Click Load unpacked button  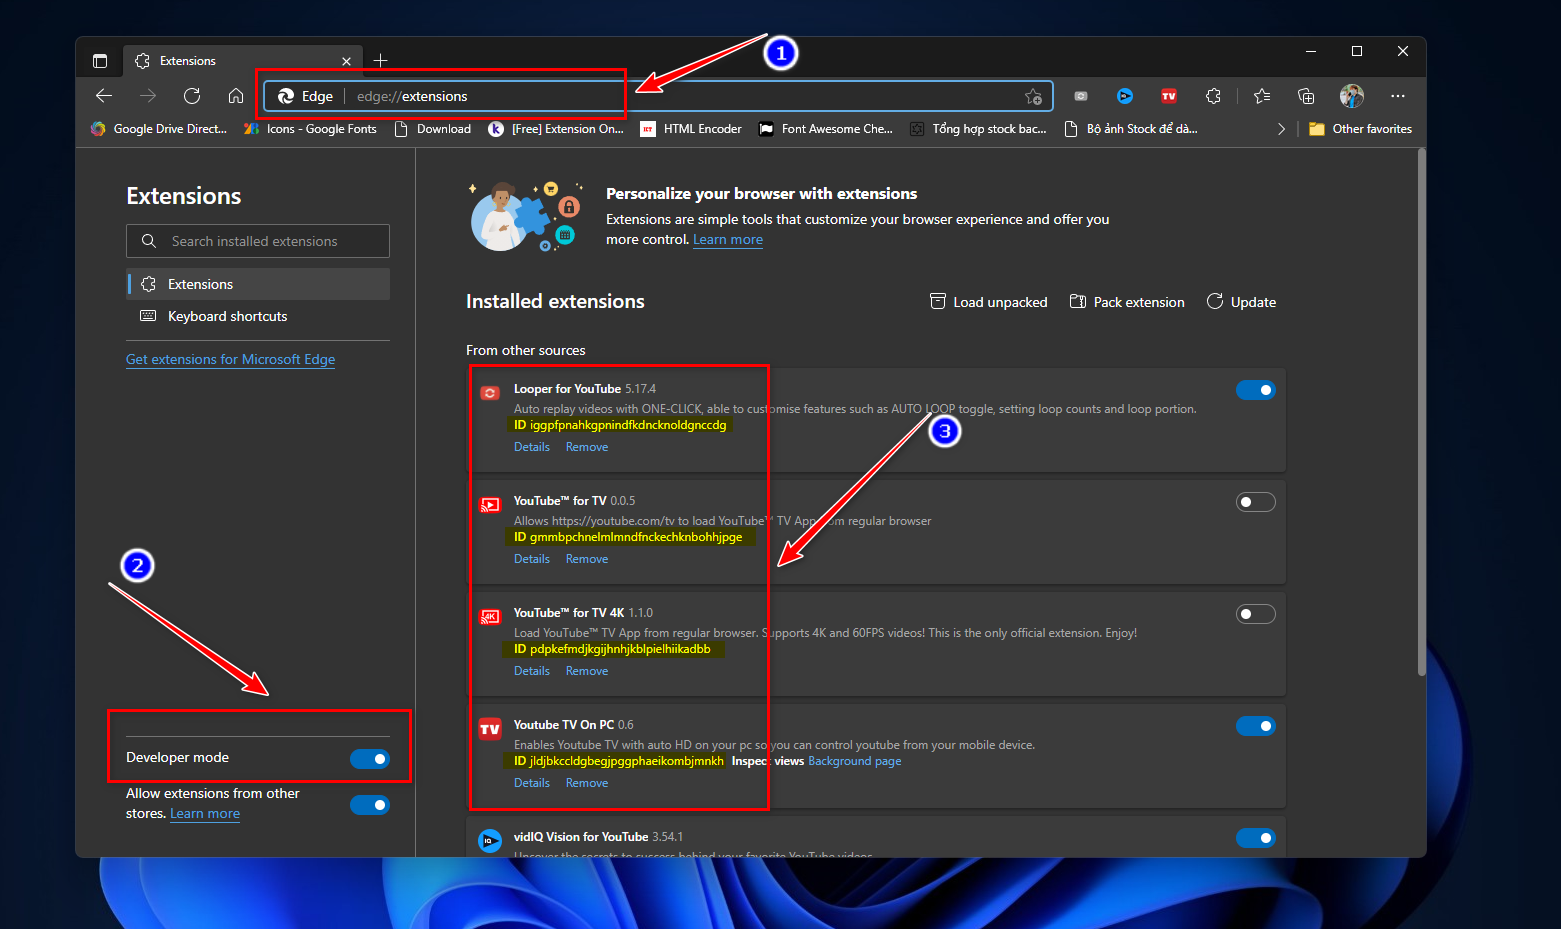pos(989,302)
